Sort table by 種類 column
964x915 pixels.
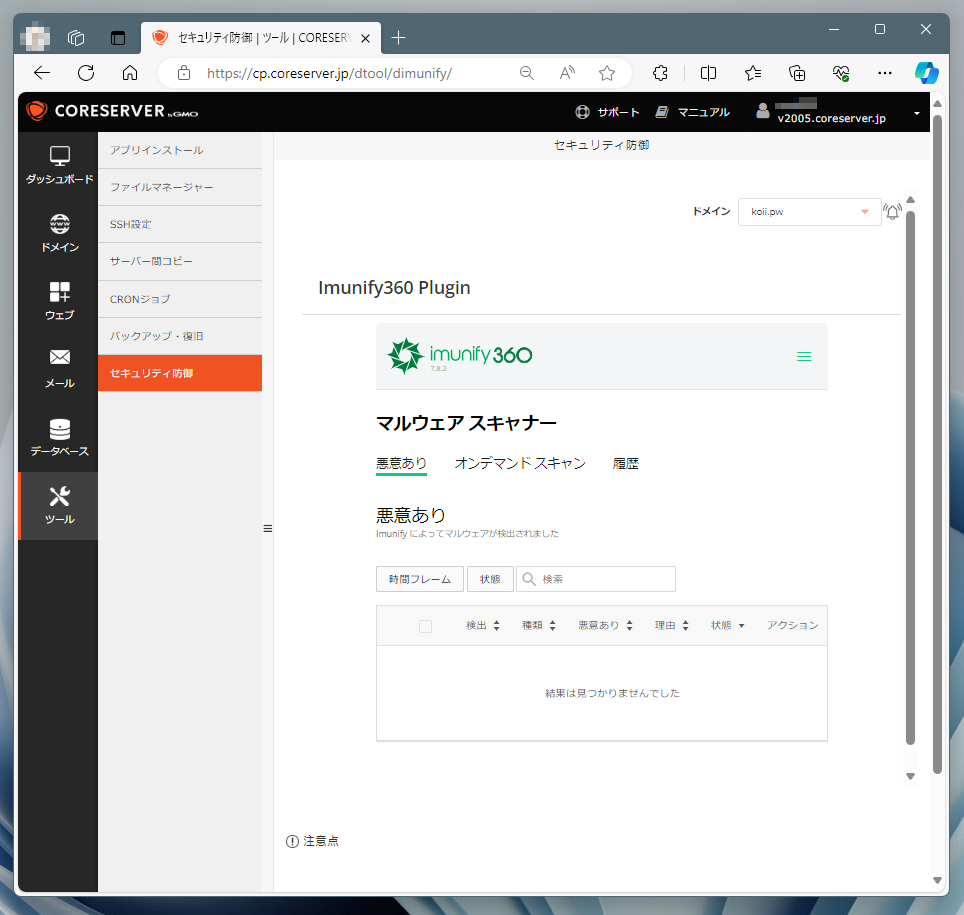pos(539,625)
